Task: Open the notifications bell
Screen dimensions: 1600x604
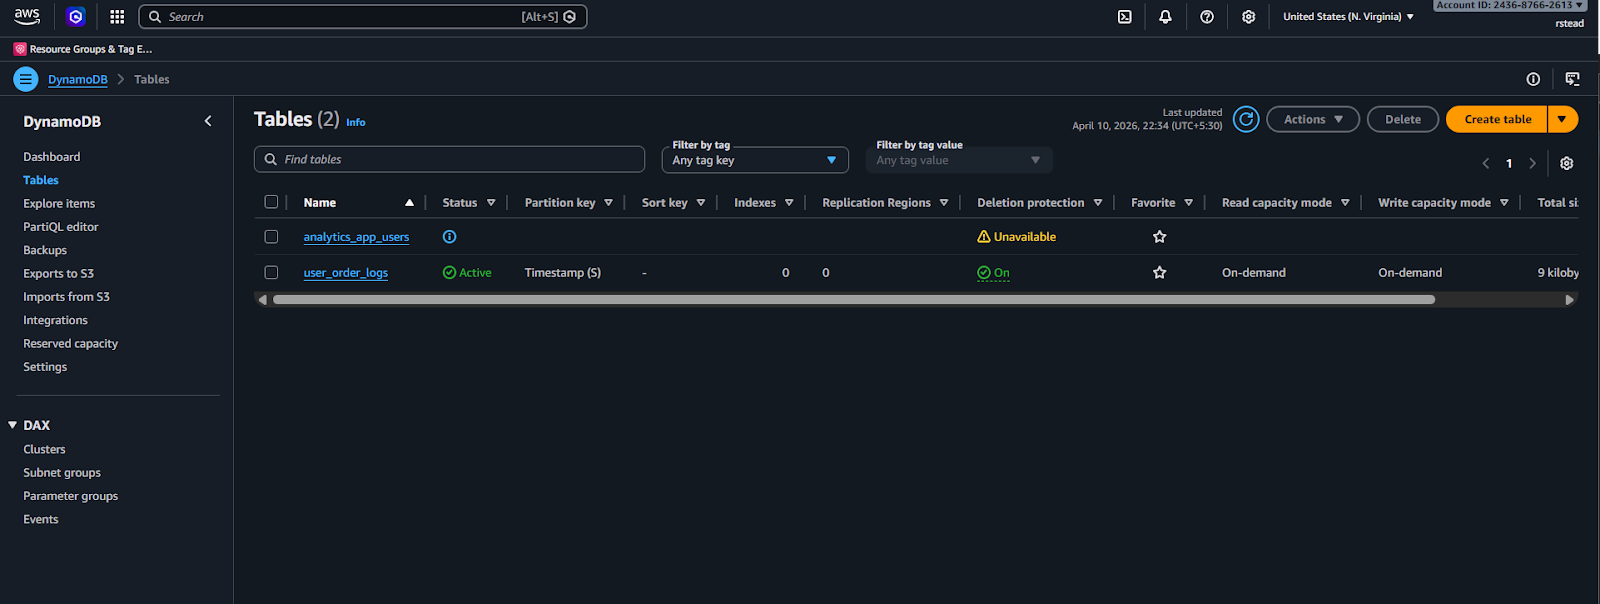Action: 1165,17
